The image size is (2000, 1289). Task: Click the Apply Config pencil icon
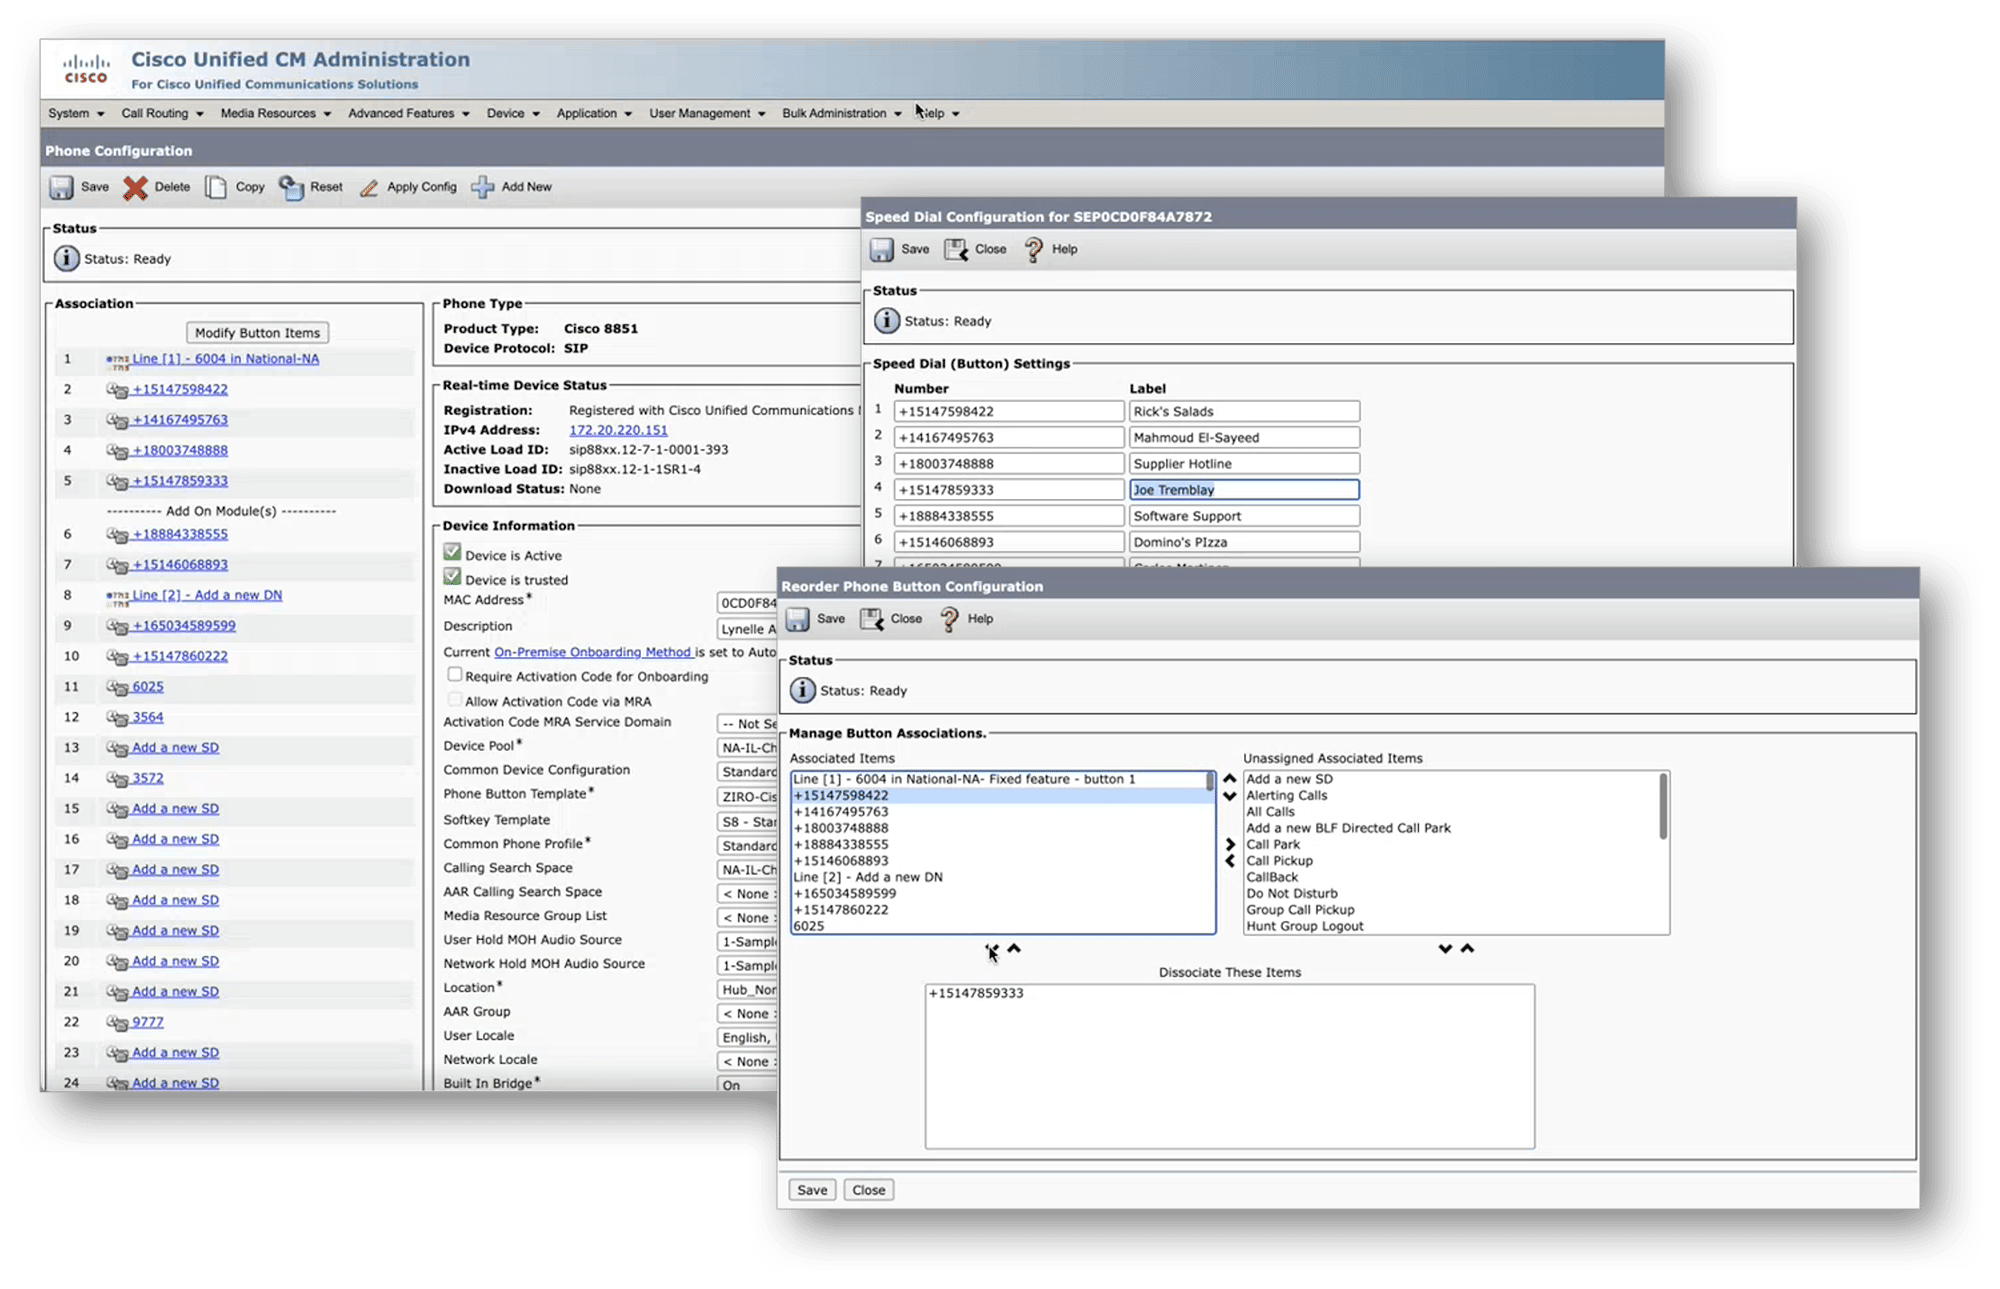pyautogui.click(x=369, y=188)
